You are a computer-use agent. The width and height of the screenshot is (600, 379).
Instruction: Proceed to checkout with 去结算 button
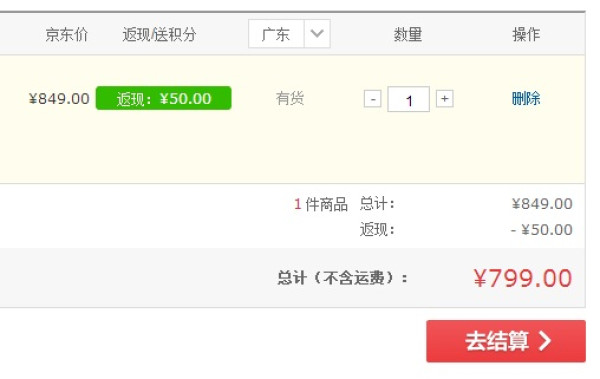[x=506, y=341]
